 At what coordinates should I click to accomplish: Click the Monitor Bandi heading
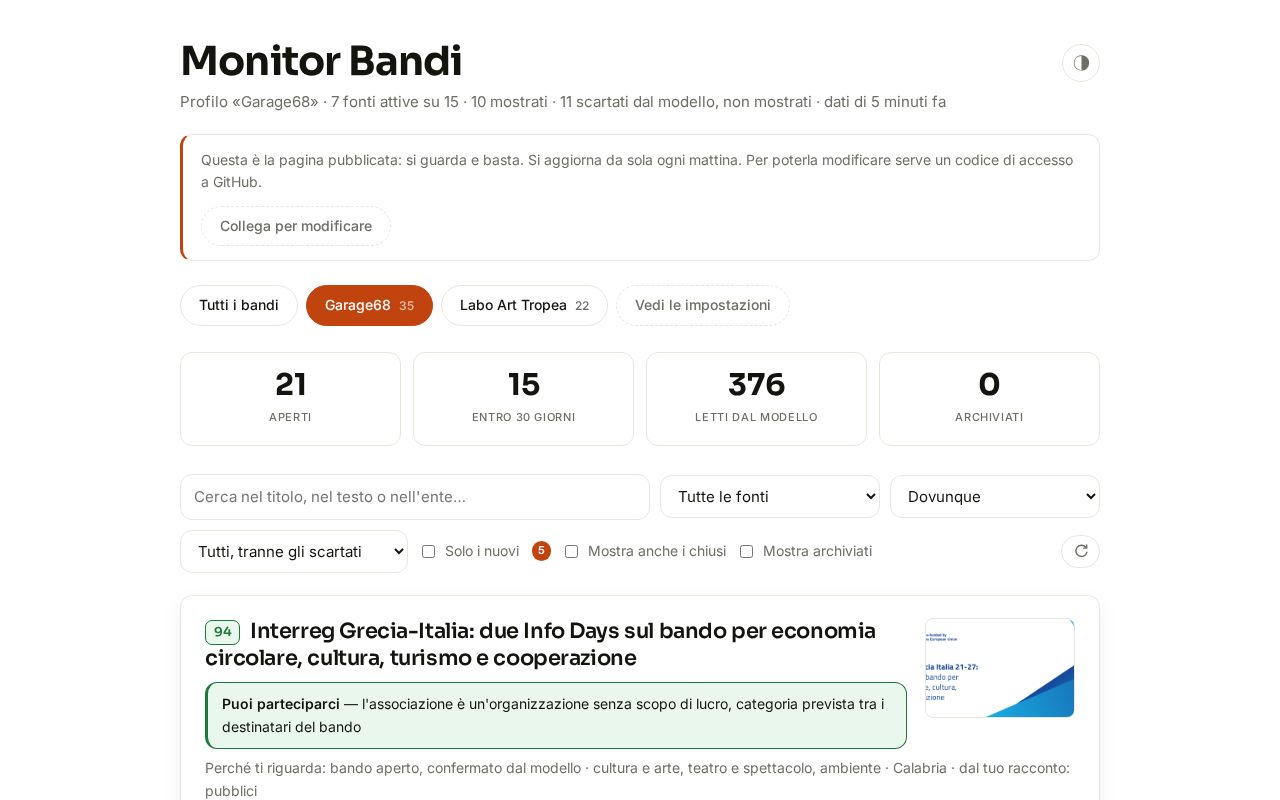pos(321,61)
